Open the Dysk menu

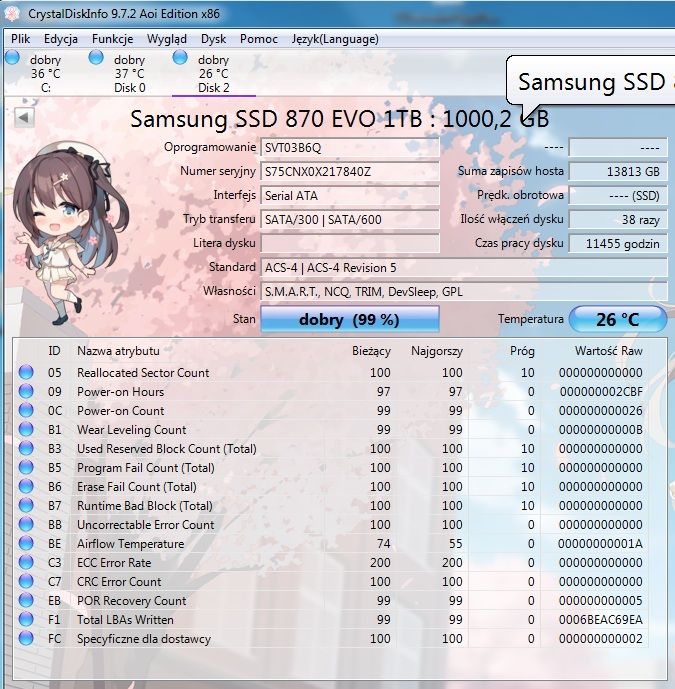pos(213,39)
